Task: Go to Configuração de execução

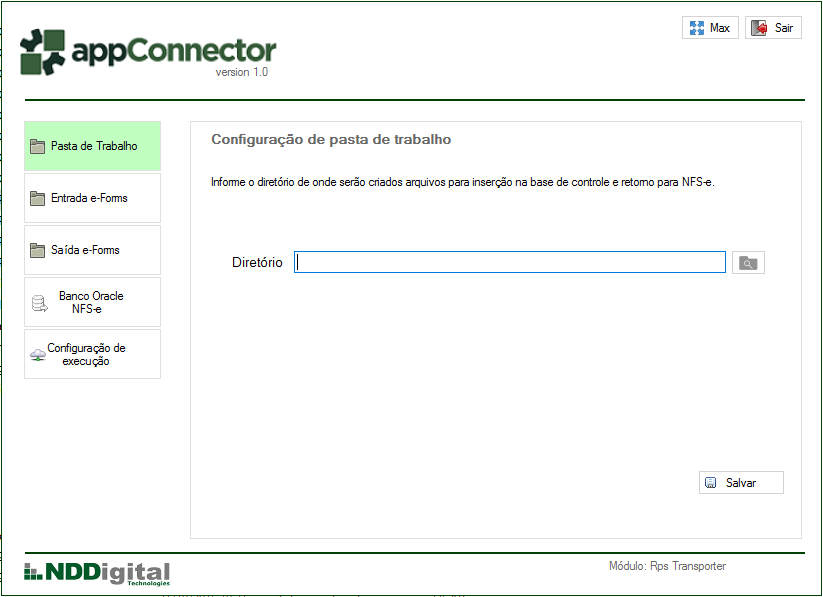Action: (x=92, y=354)
